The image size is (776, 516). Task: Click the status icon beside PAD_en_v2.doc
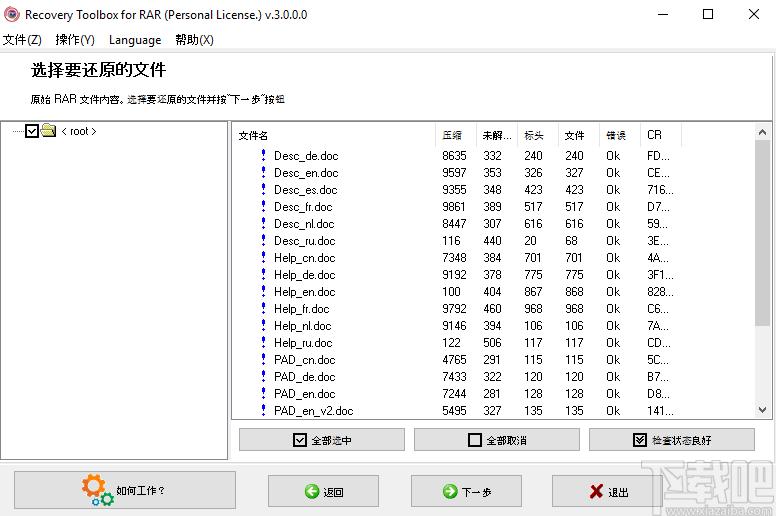click(263, 410)
